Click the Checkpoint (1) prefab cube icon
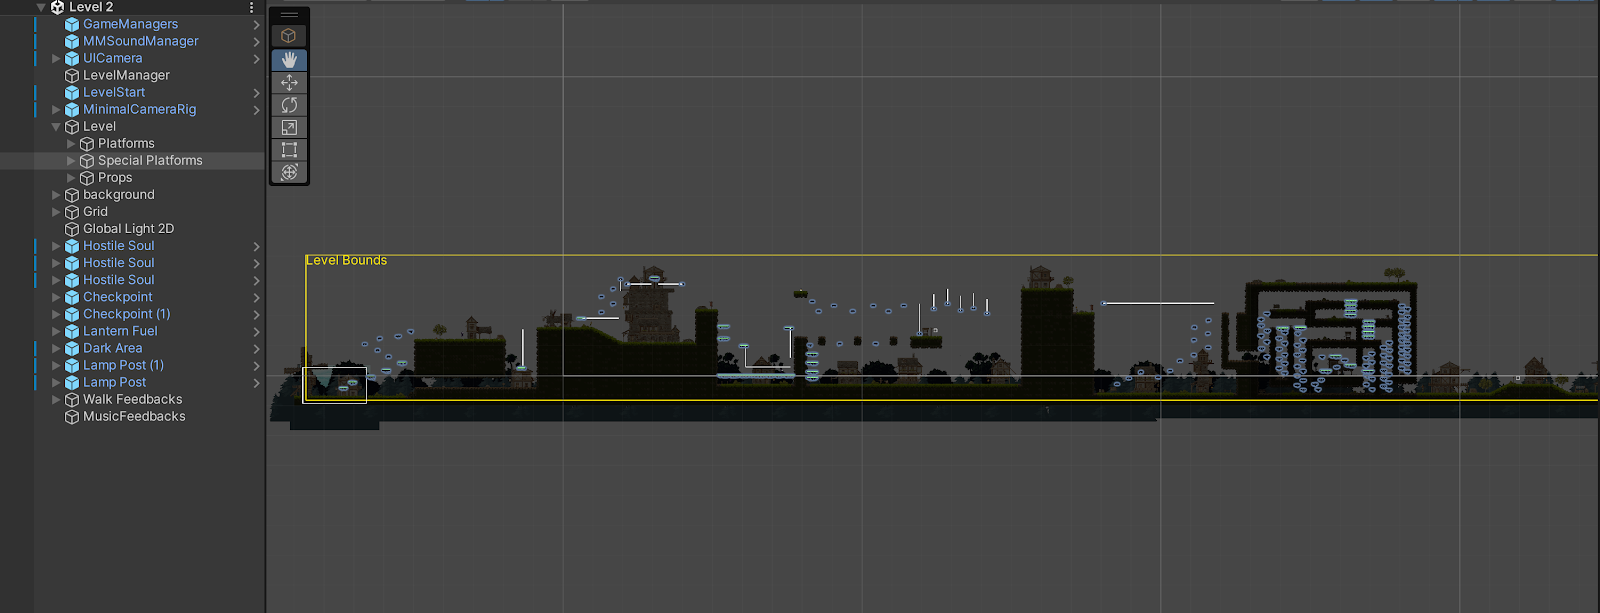The height and width of the screenshot is (613, 1600). [x=72, y=314]
